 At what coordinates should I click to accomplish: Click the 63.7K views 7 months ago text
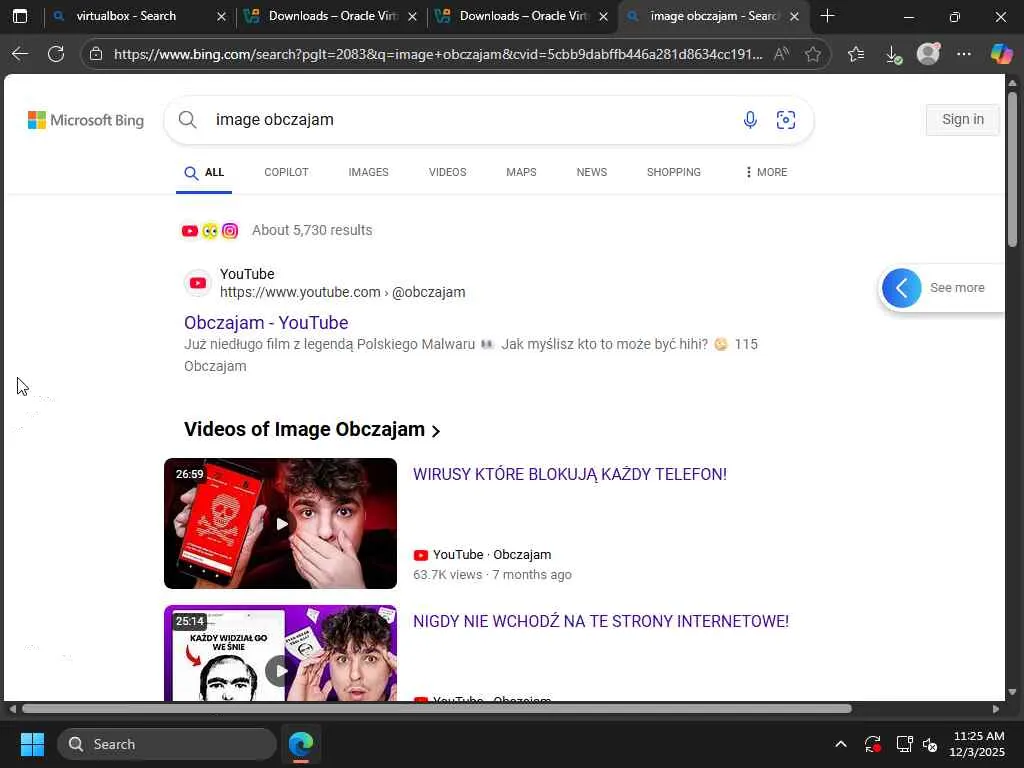(x=492, y=575)
